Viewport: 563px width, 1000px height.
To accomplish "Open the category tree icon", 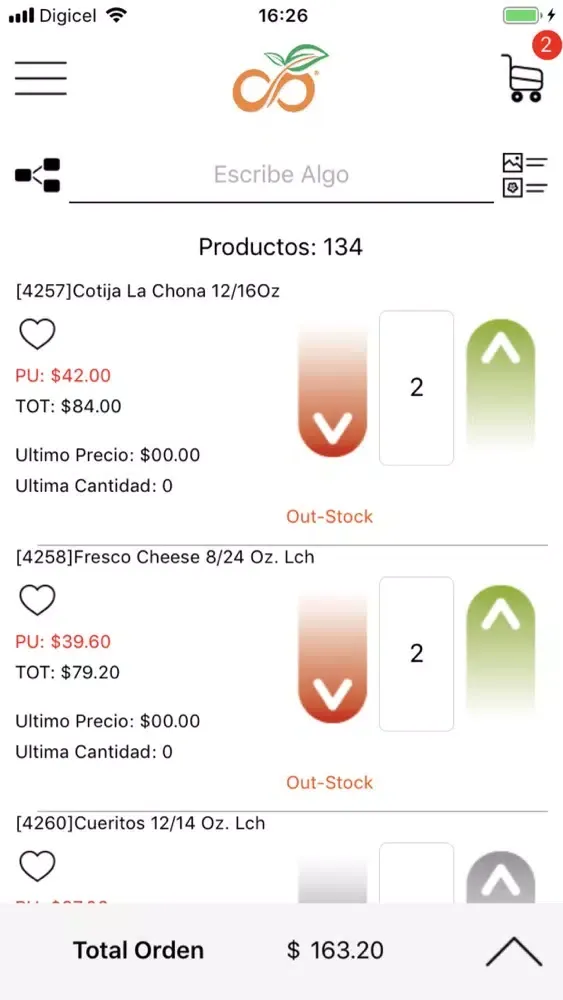I will pos(38,175).
